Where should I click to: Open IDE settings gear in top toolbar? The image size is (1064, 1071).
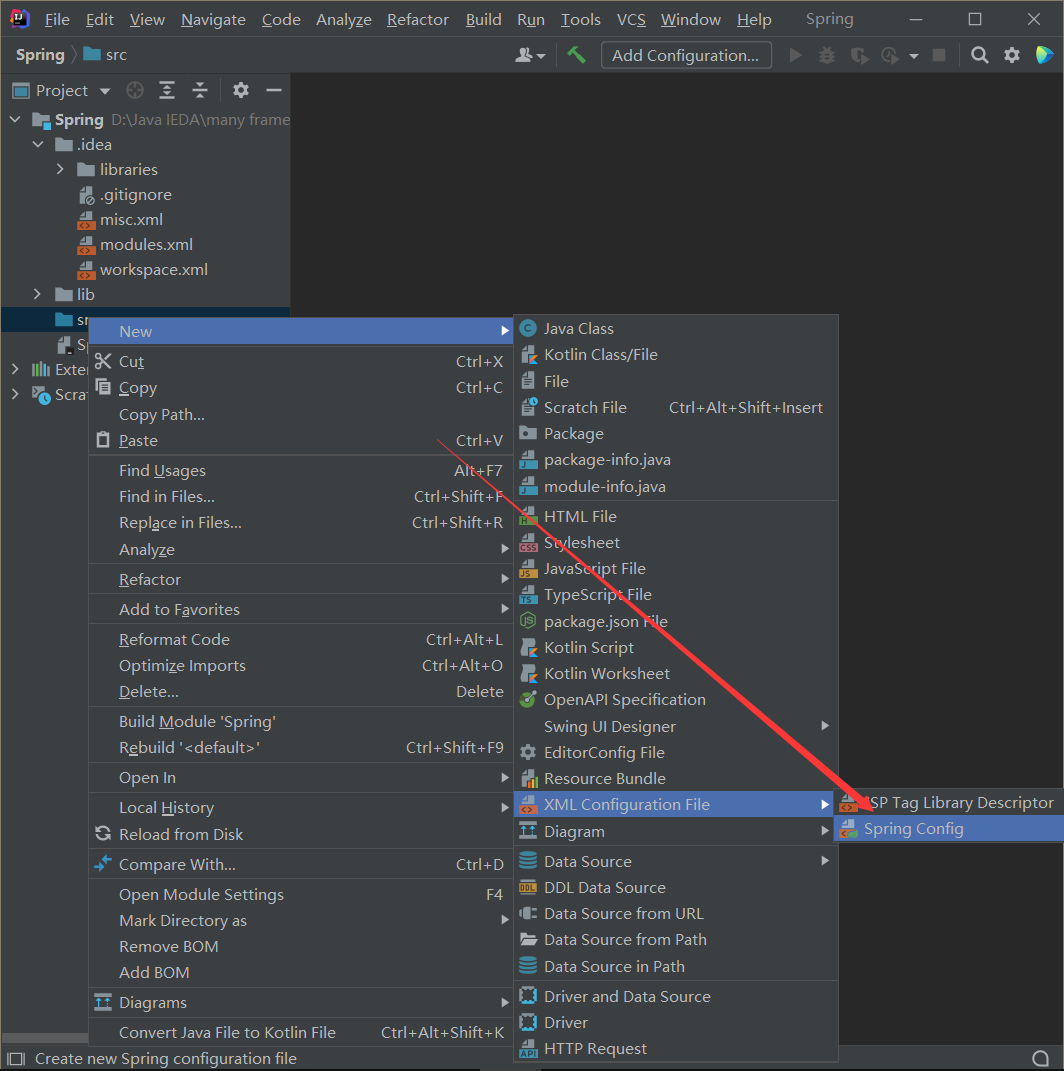point(1011,55)
